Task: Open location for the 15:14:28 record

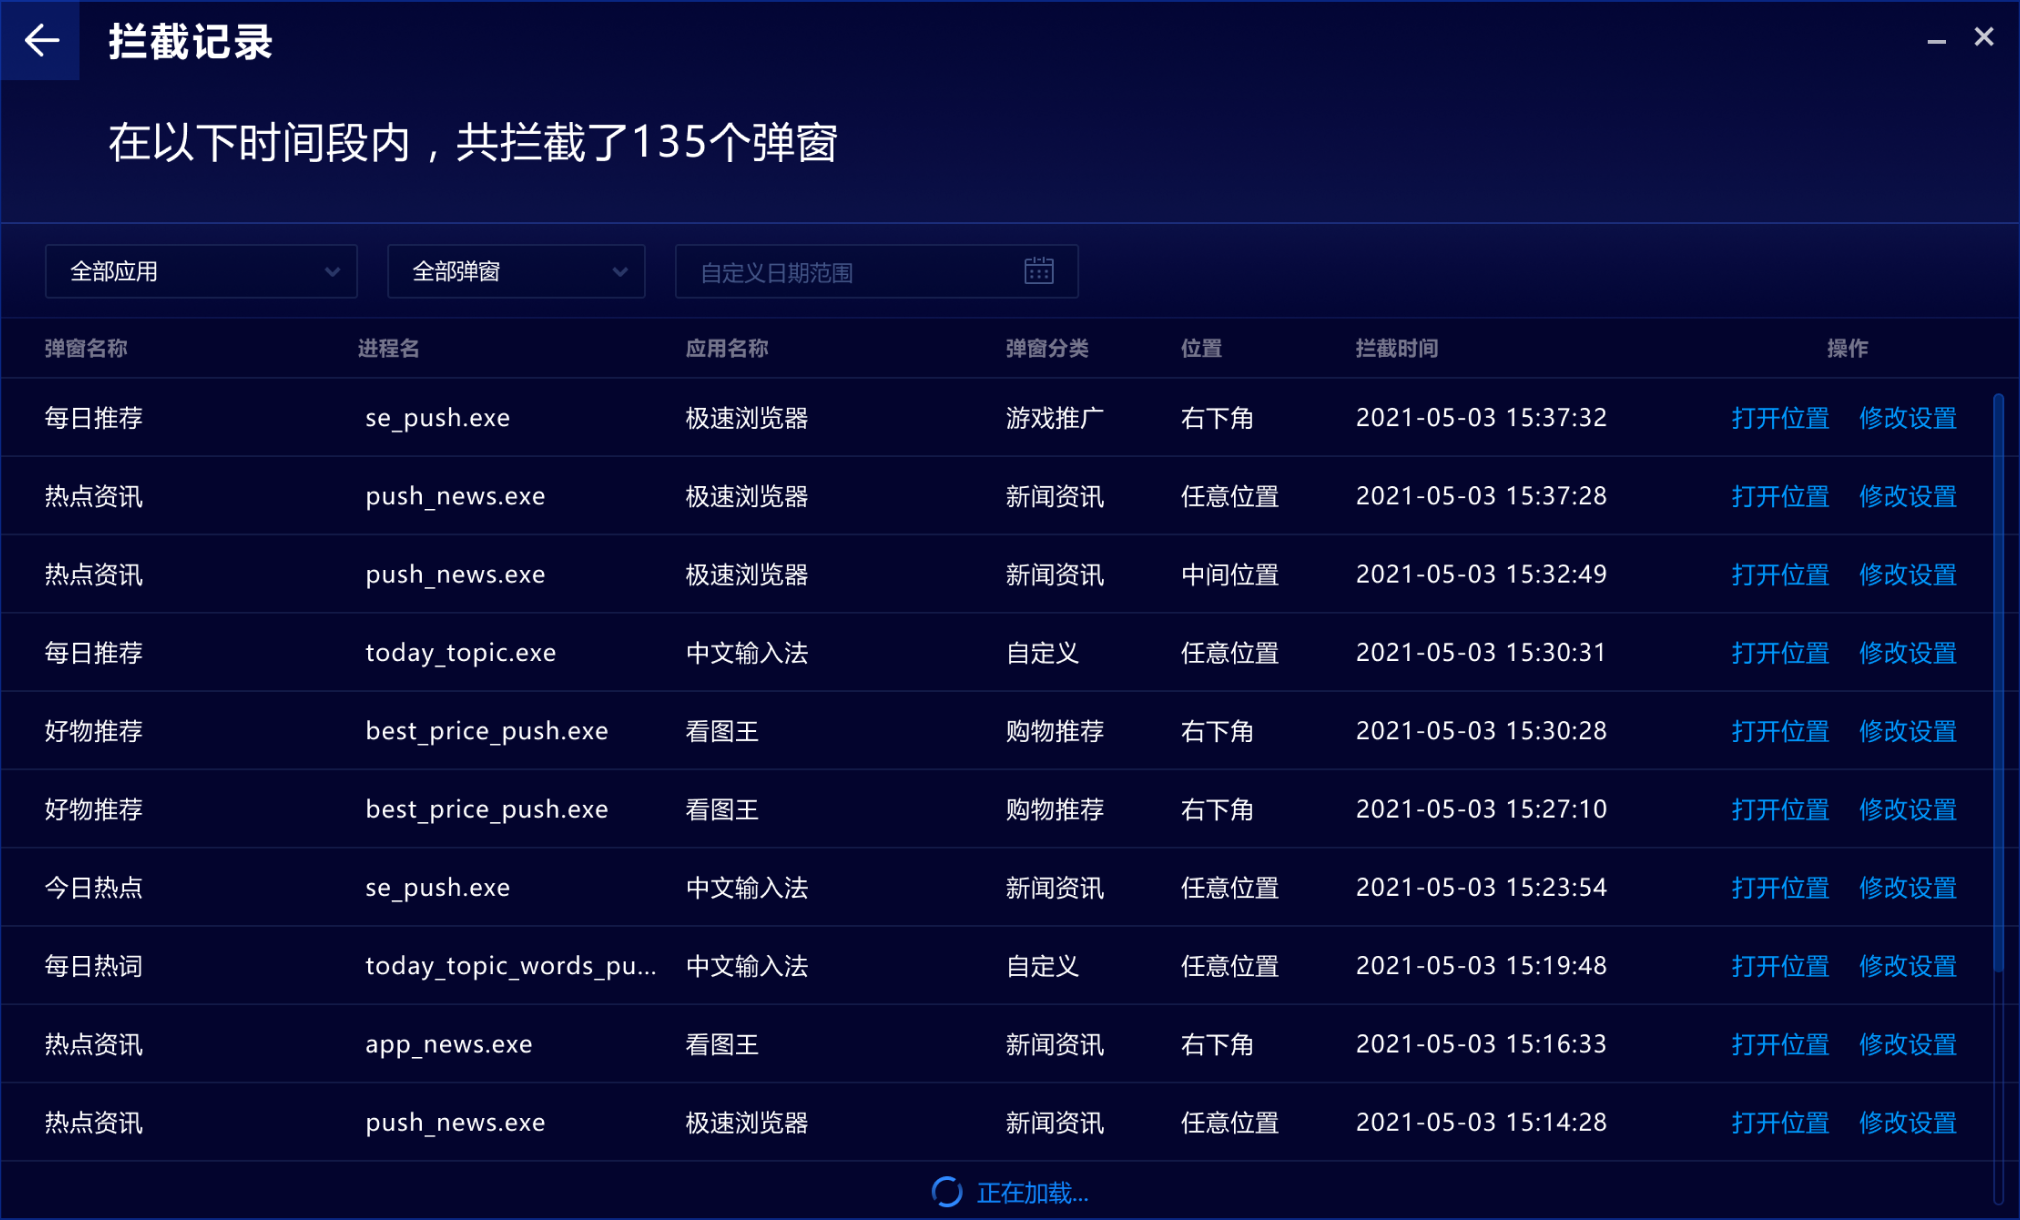Action: point(1780,1123)
